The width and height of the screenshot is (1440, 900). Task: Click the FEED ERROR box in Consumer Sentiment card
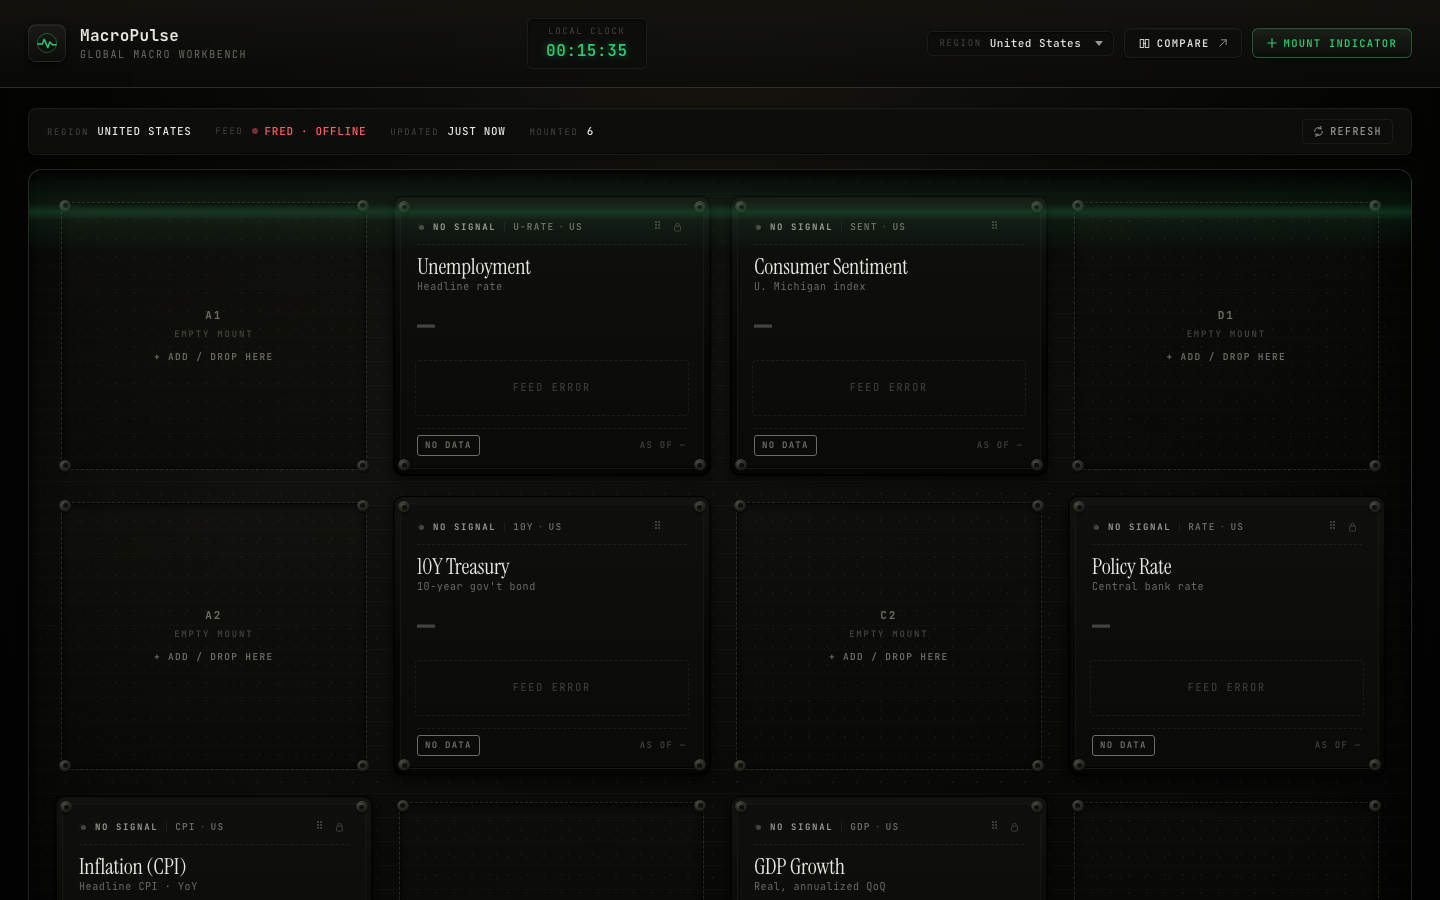coord(889,388)
